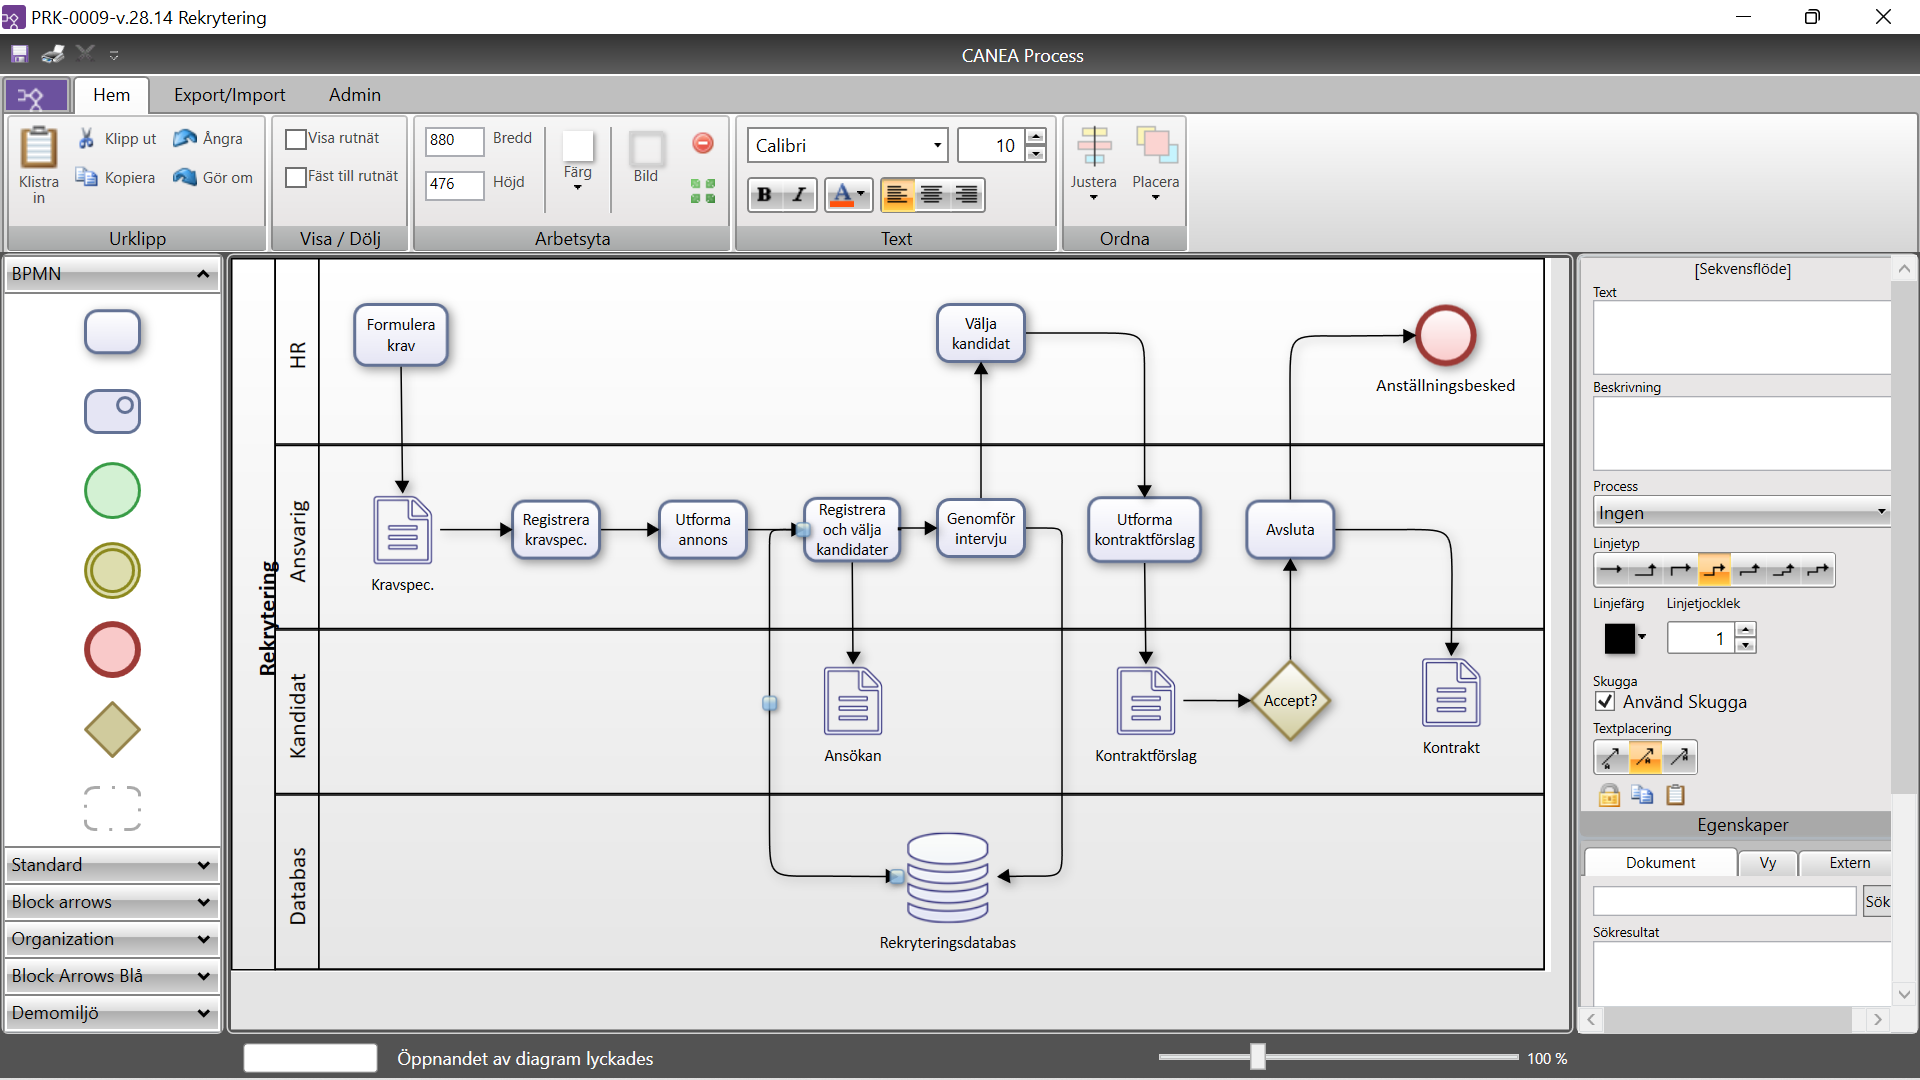Switch to the Extern properties tab
Viewport: 1920px width, 1080px height.
point(1849,863)
